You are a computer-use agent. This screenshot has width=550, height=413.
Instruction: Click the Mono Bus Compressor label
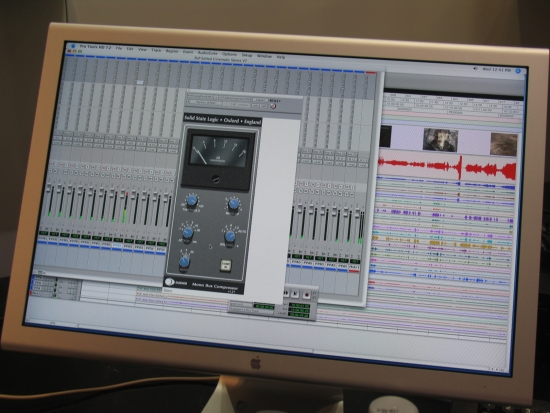(214, 286)
